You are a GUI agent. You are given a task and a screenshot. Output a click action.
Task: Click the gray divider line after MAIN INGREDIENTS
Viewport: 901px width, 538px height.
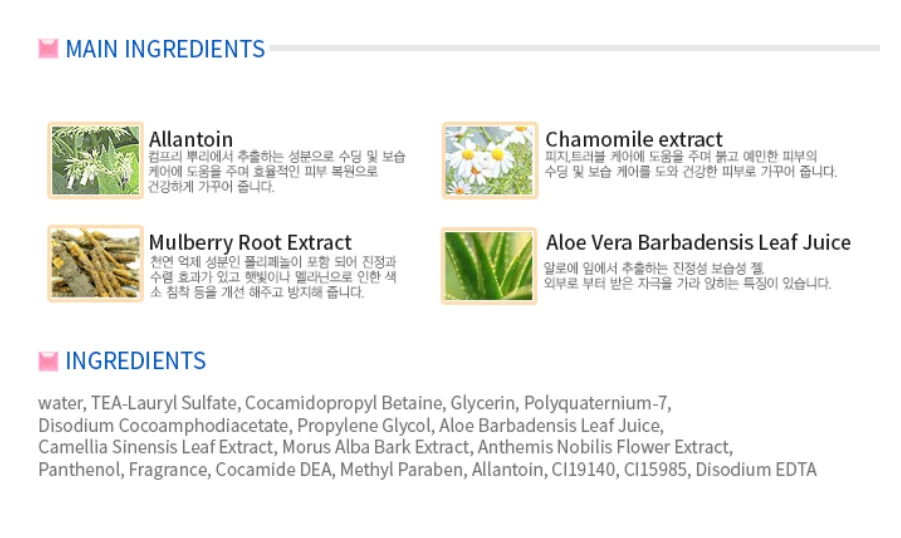click(574, 48)
